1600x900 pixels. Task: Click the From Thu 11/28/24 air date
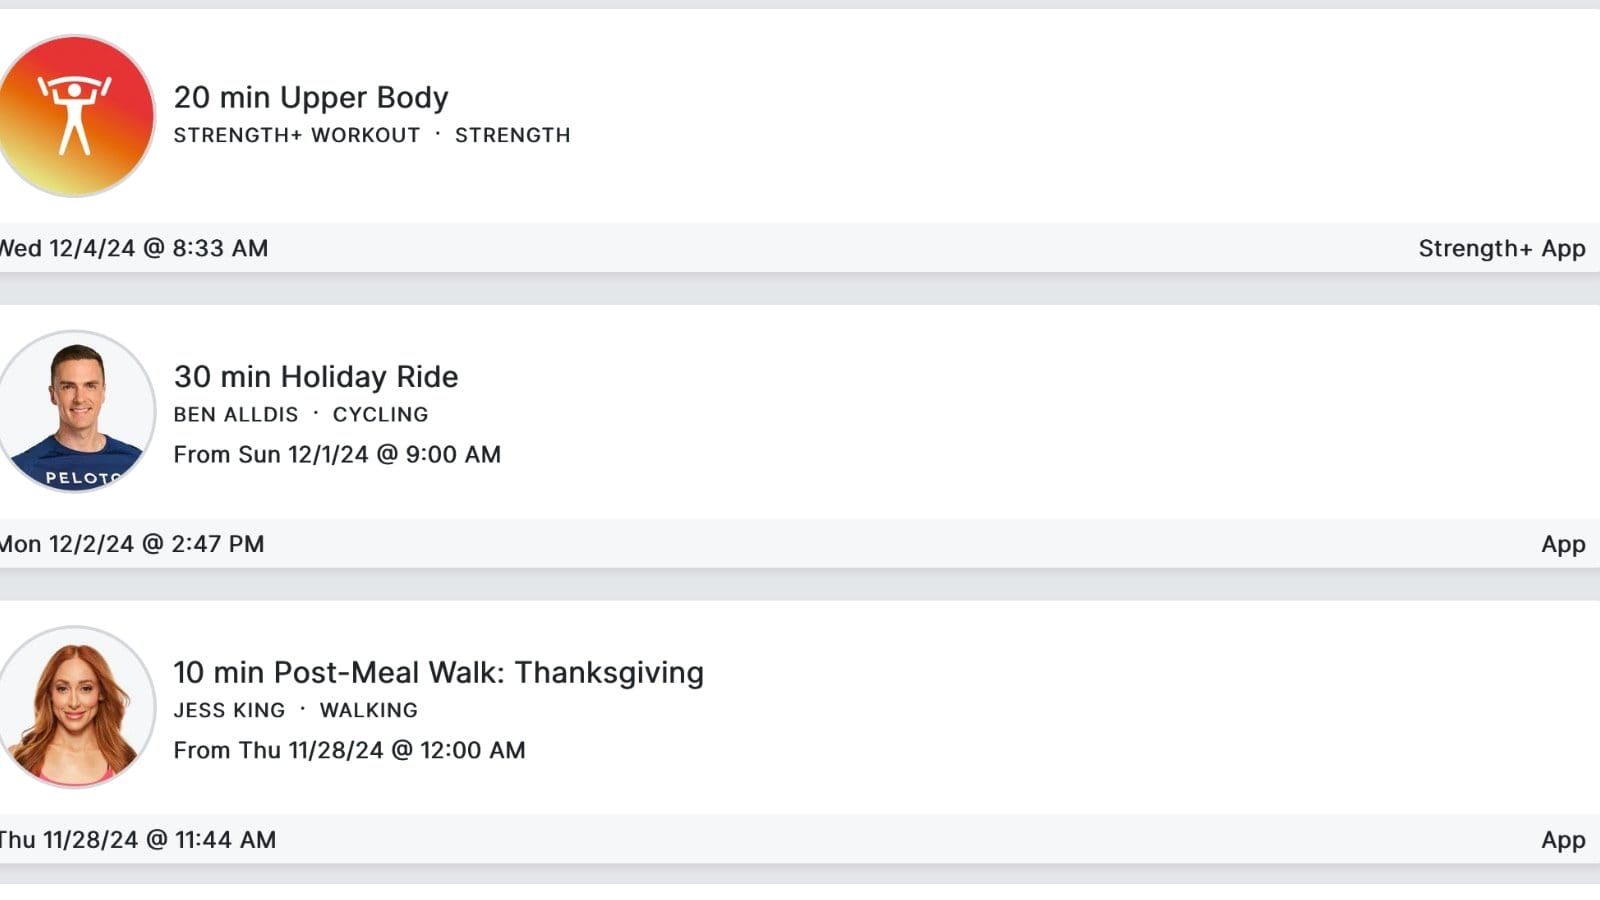click(x=349, y=750)
